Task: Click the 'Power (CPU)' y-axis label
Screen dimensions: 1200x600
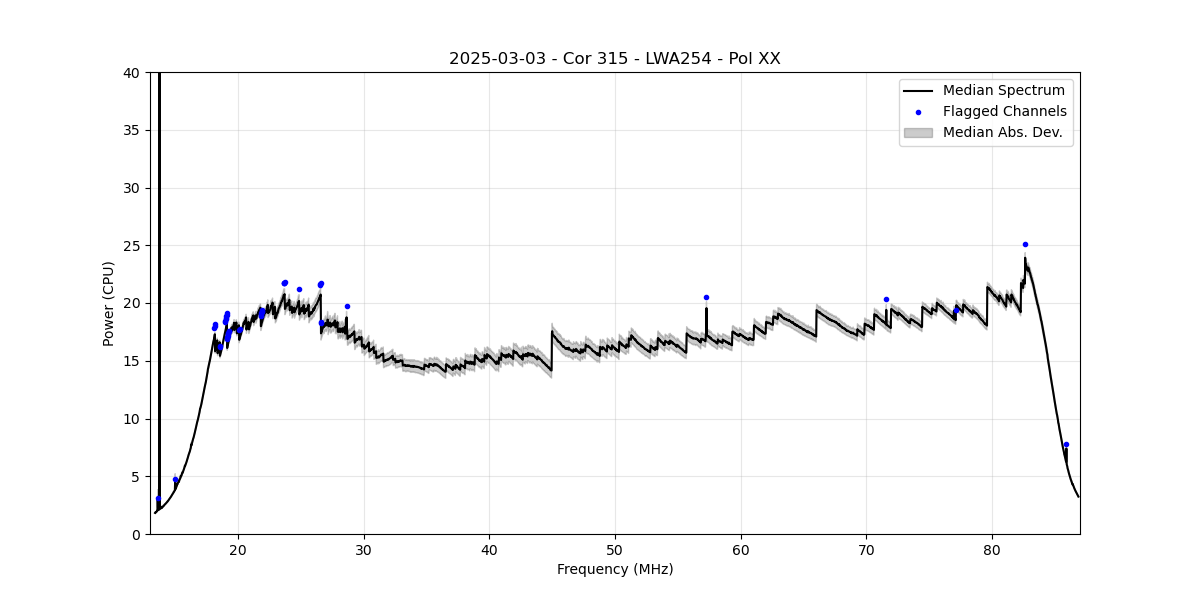Action: click(x=109, y=303)
